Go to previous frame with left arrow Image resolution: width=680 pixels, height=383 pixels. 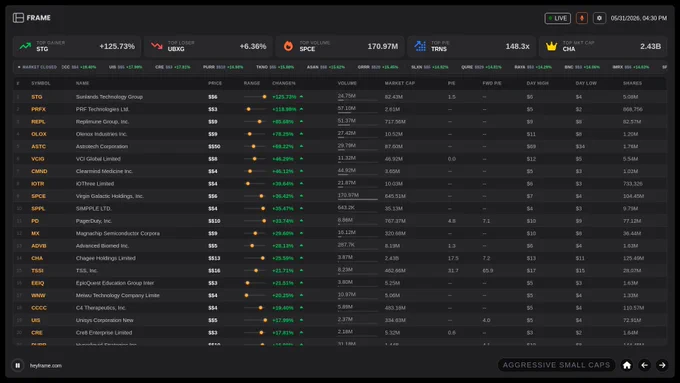[644, 365]
